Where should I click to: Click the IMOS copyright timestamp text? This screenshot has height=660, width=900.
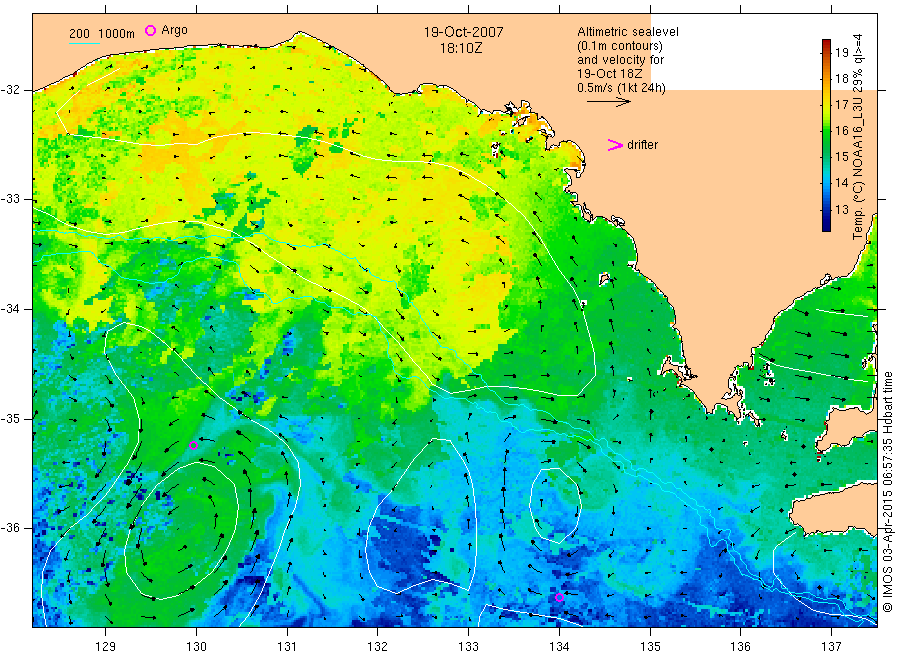887,492
